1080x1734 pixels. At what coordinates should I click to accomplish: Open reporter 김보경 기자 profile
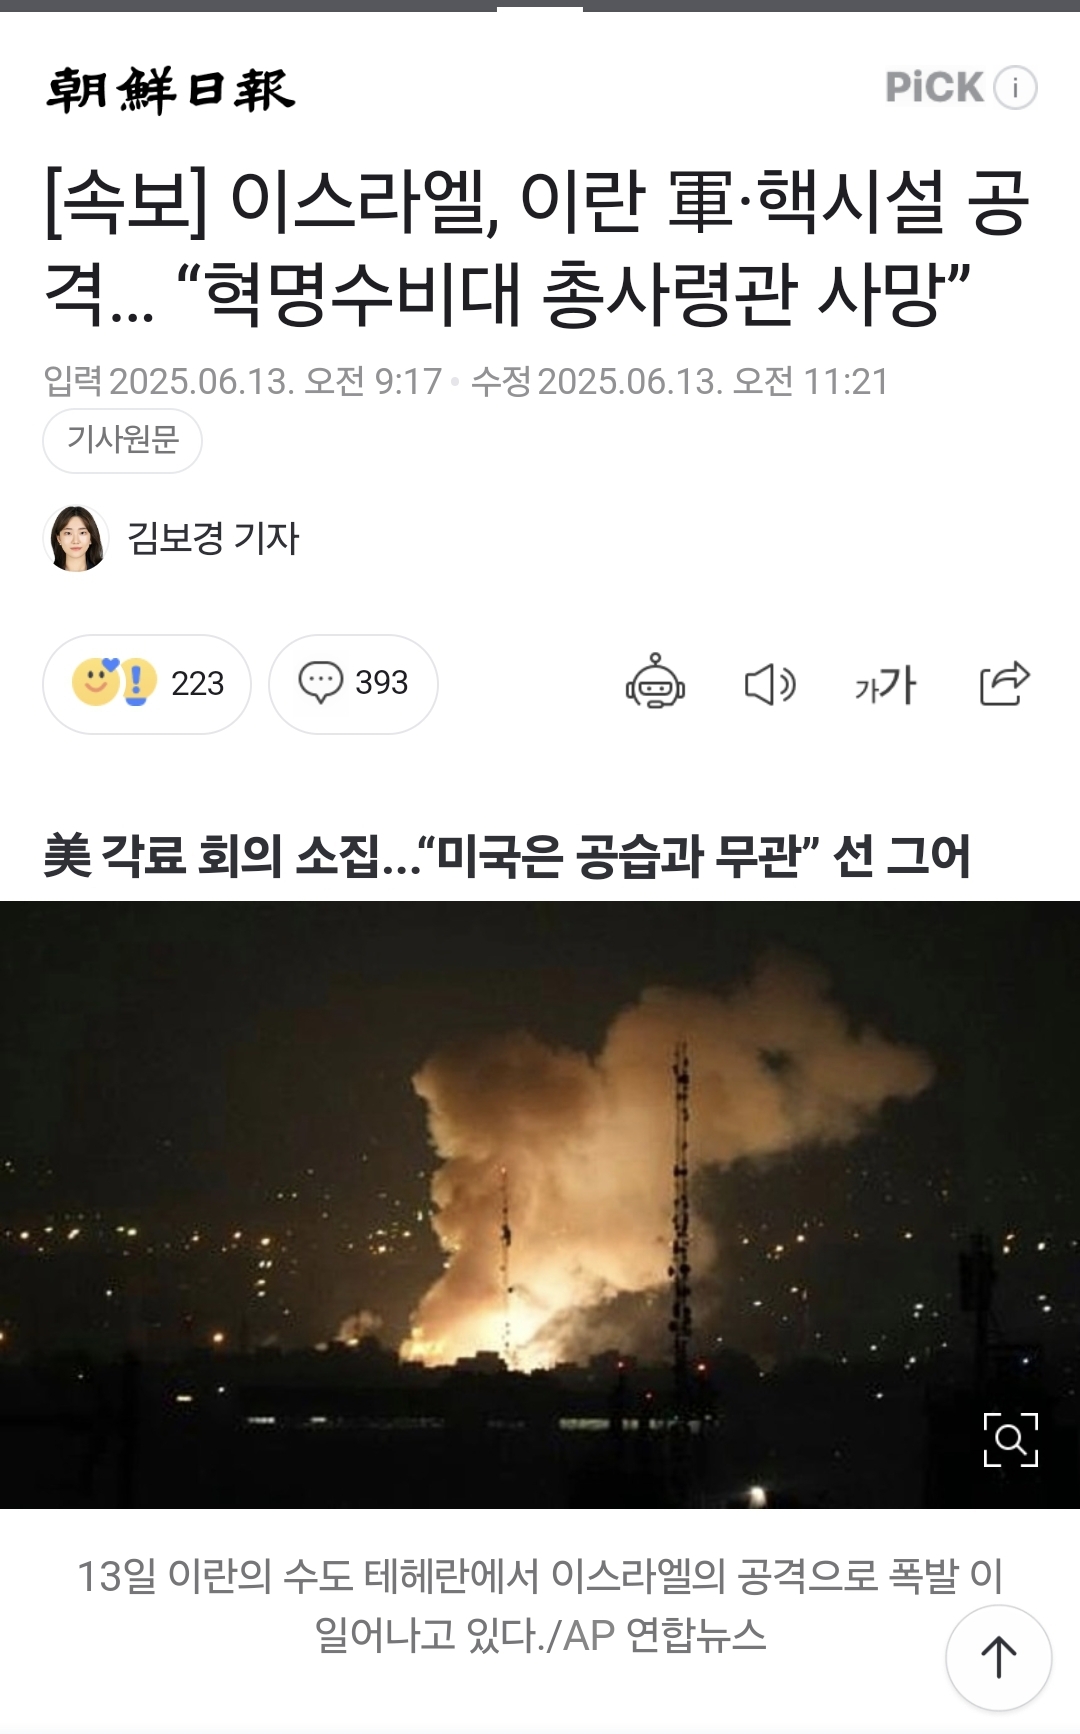coord(213,538)
